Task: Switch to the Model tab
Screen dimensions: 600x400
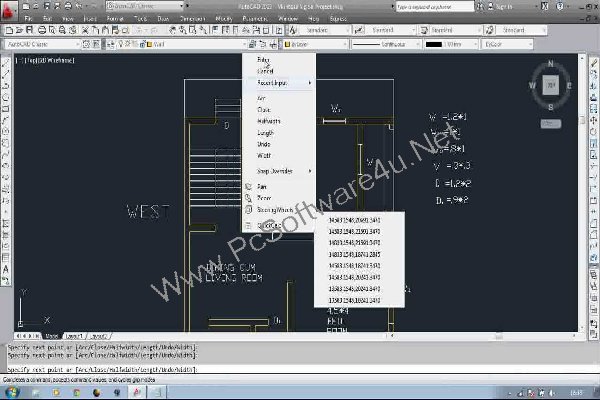Action: tap(52, 336)
